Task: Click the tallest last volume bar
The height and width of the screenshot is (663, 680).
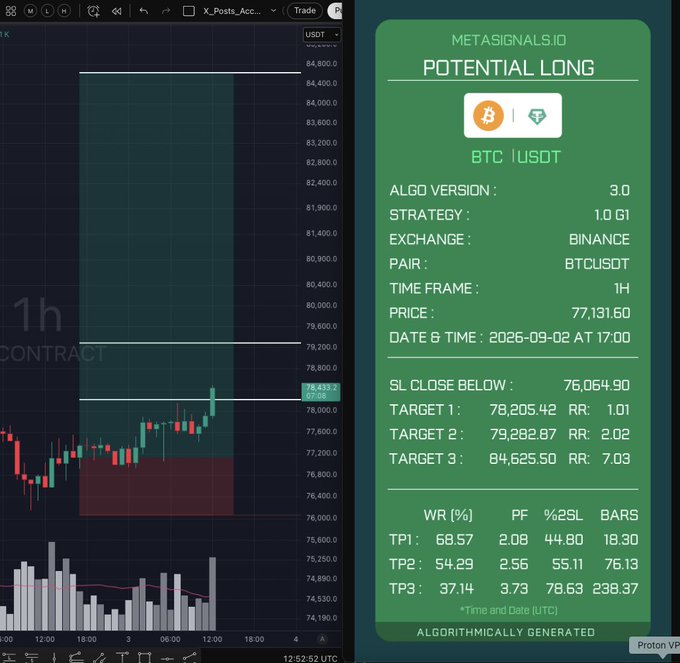Action: click(212, 594)
